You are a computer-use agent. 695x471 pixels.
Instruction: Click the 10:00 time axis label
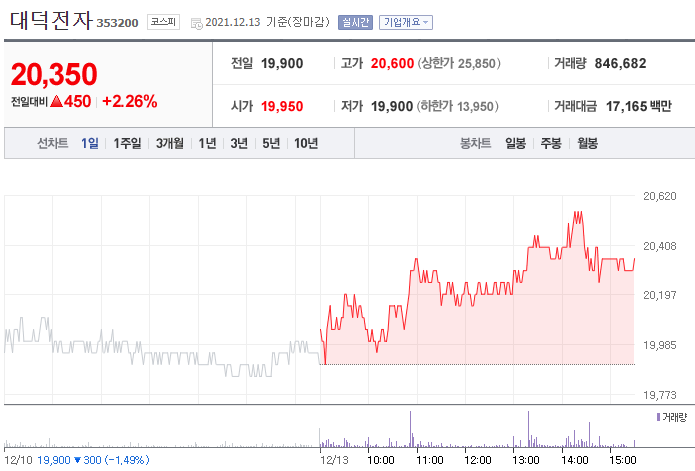coord(381,460)
